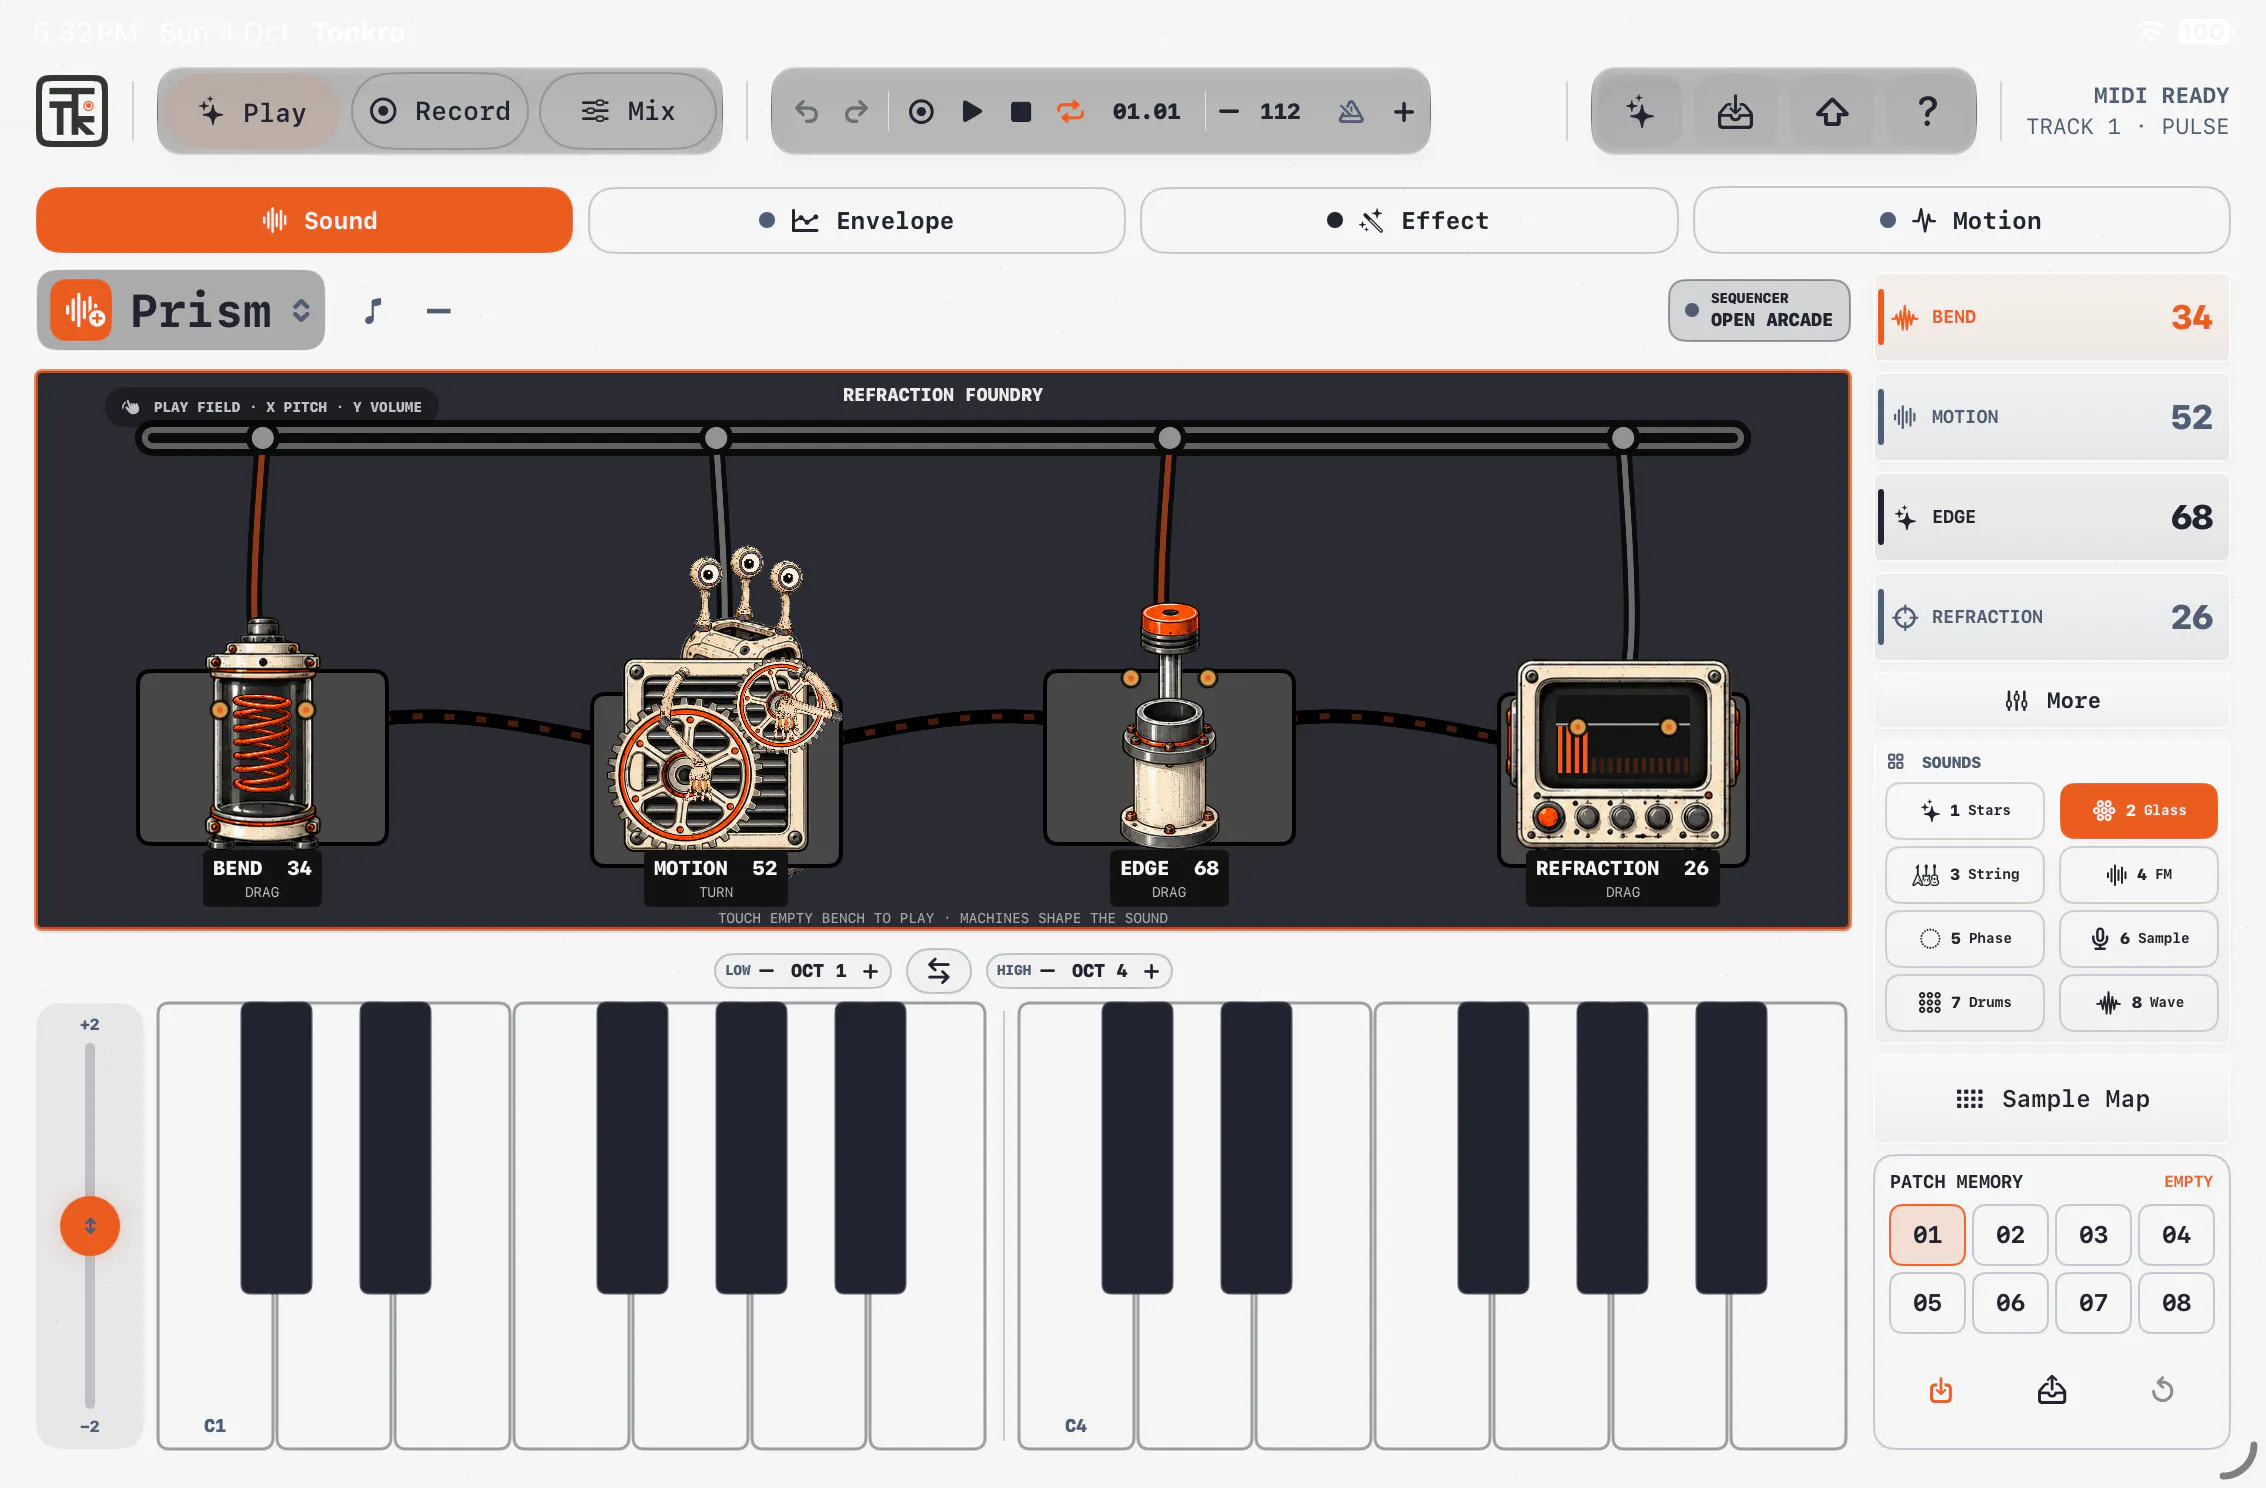This screenshot has height=1488, width=2266.
Task: Click the sparkle magic icon in top-right toolbar
Action: pos(1639,112)
